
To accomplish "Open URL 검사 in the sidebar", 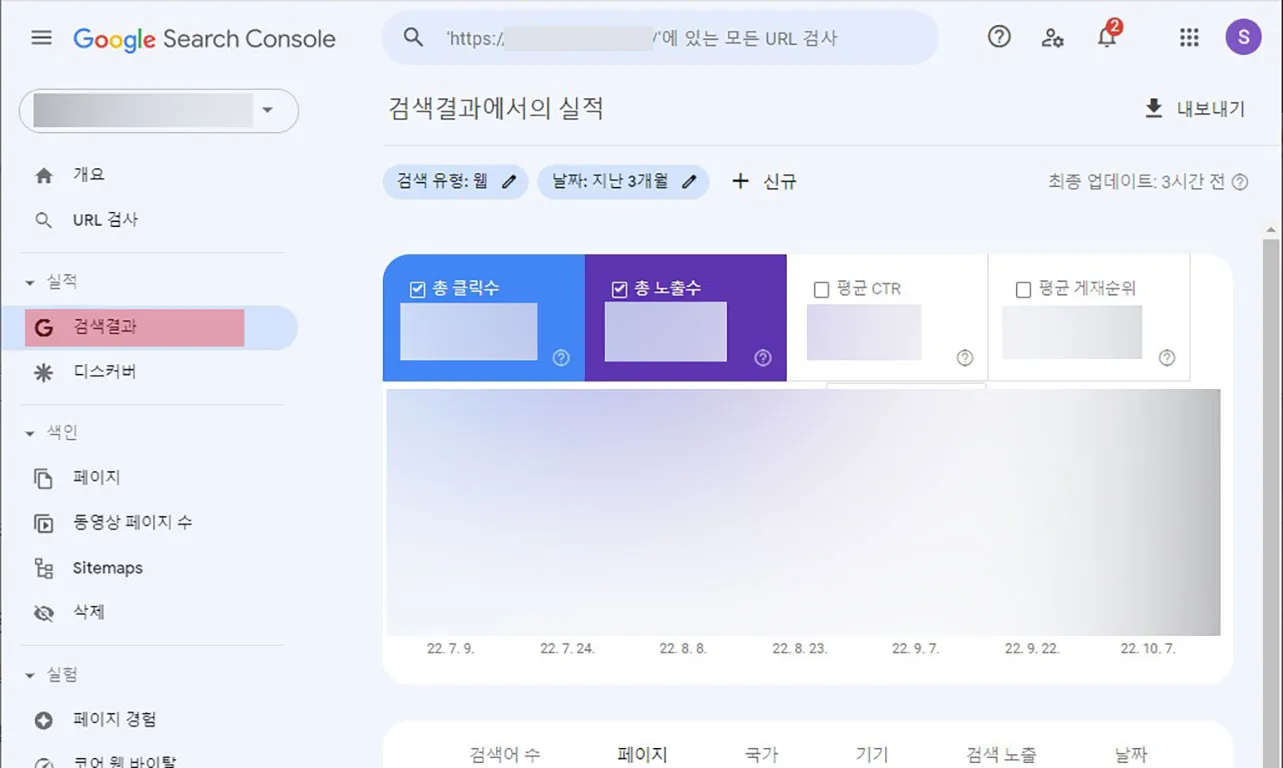I will tap(105, 220).
